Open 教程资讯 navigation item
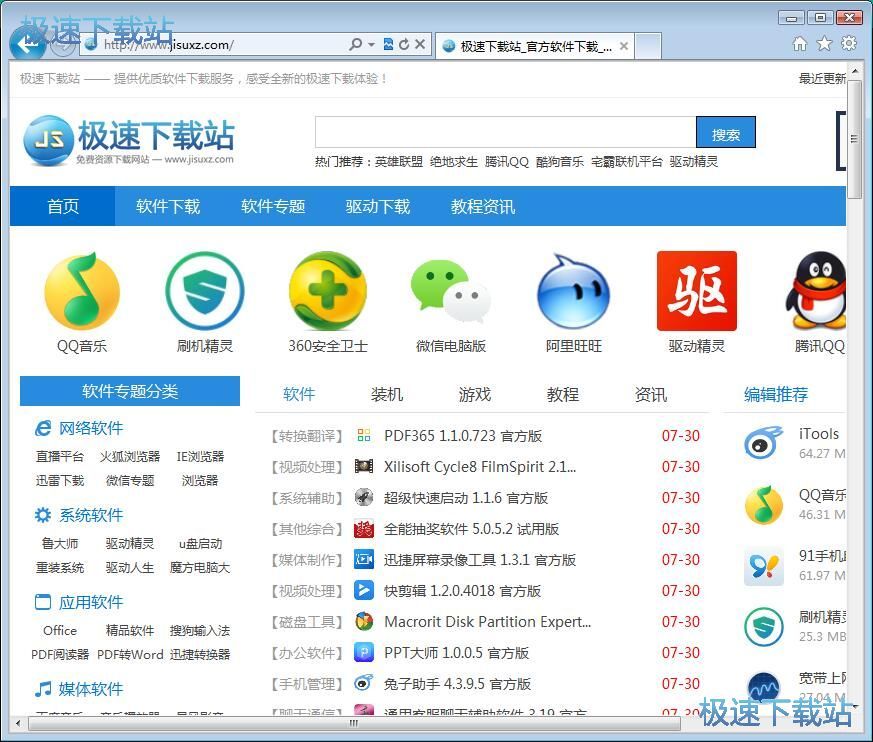Image resolution: width=873 pixels, height=742 pixels. click(483, 206)
